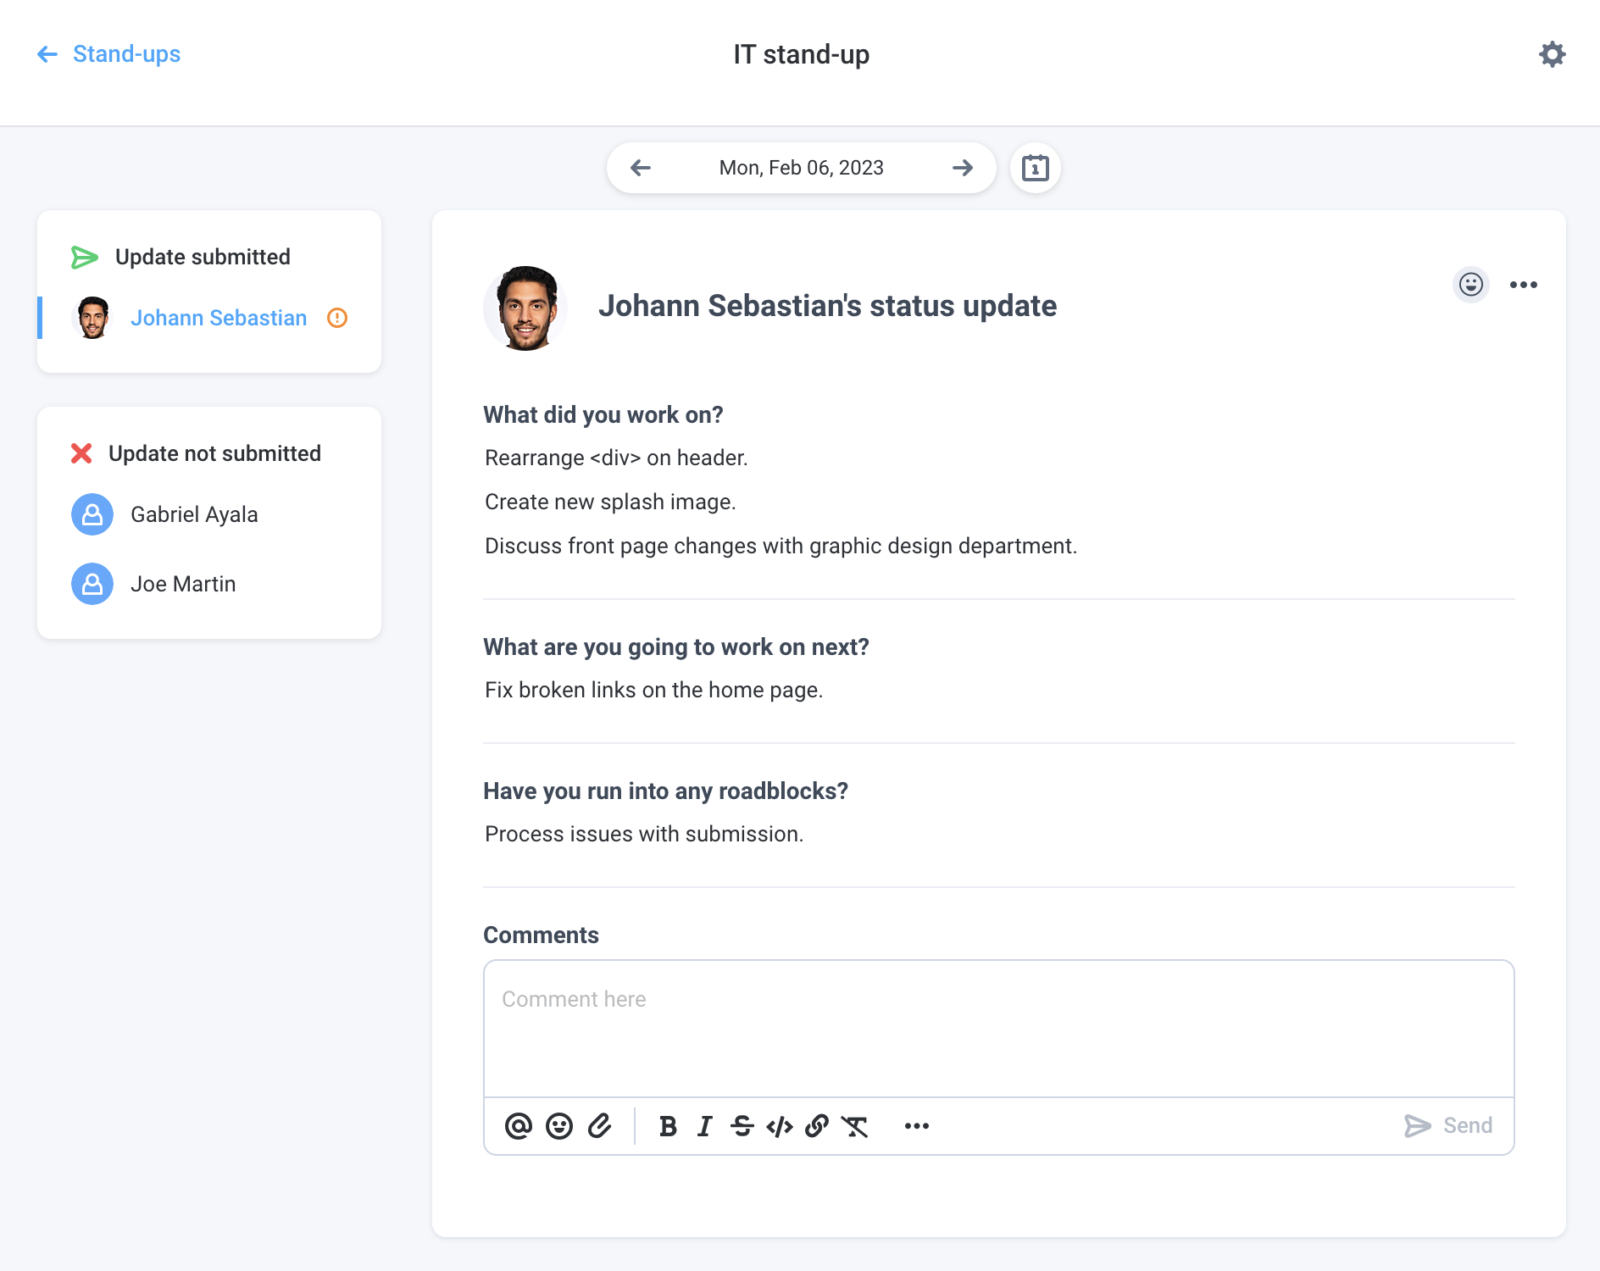1600x1271 pixels.
Task: Click the Send comment button
Action: (x=1448, y=1126)
